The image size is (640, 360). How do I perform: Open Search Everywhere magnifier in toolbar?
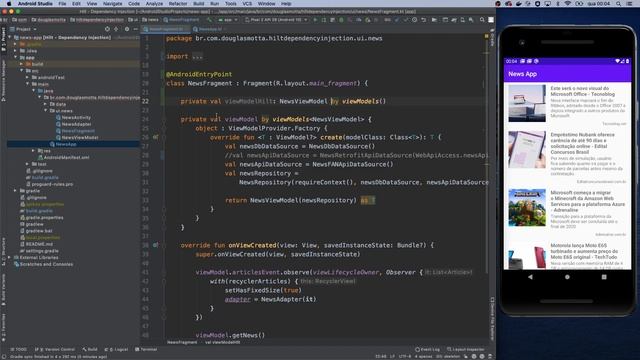(482, 20)
